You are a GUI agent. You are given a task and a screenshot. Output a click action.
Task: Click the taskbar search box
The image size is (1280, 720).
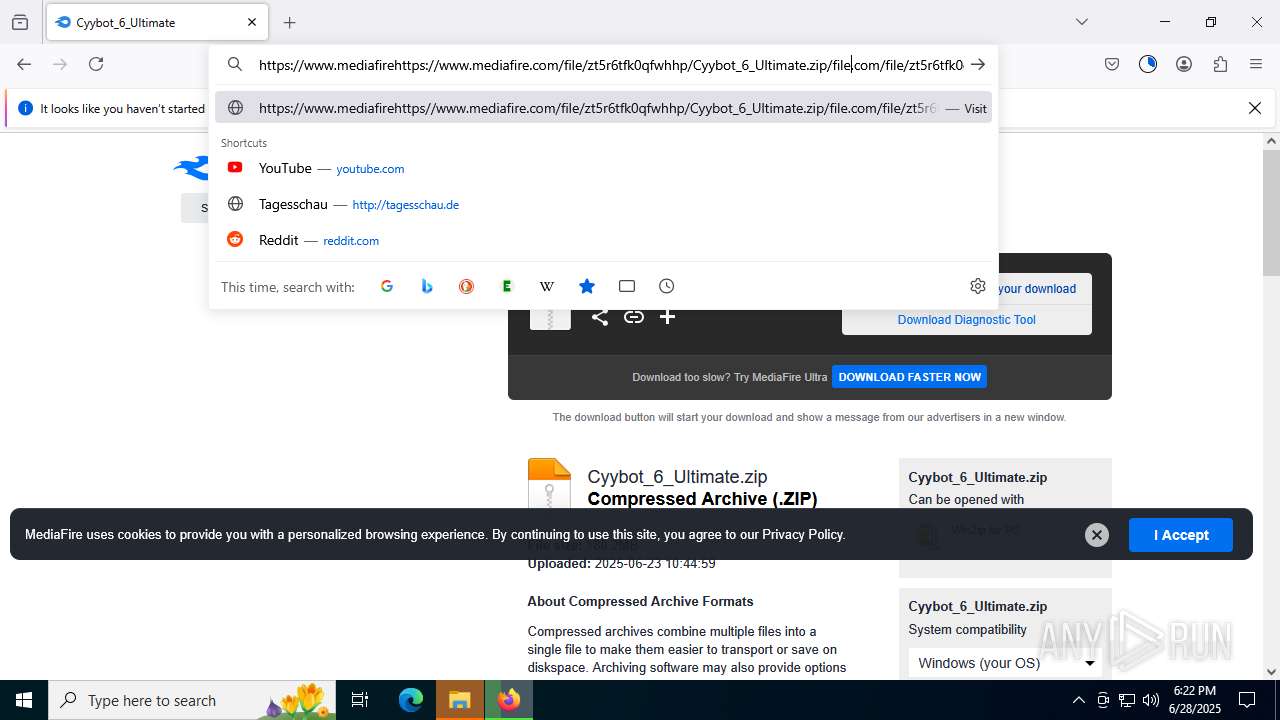192,700
